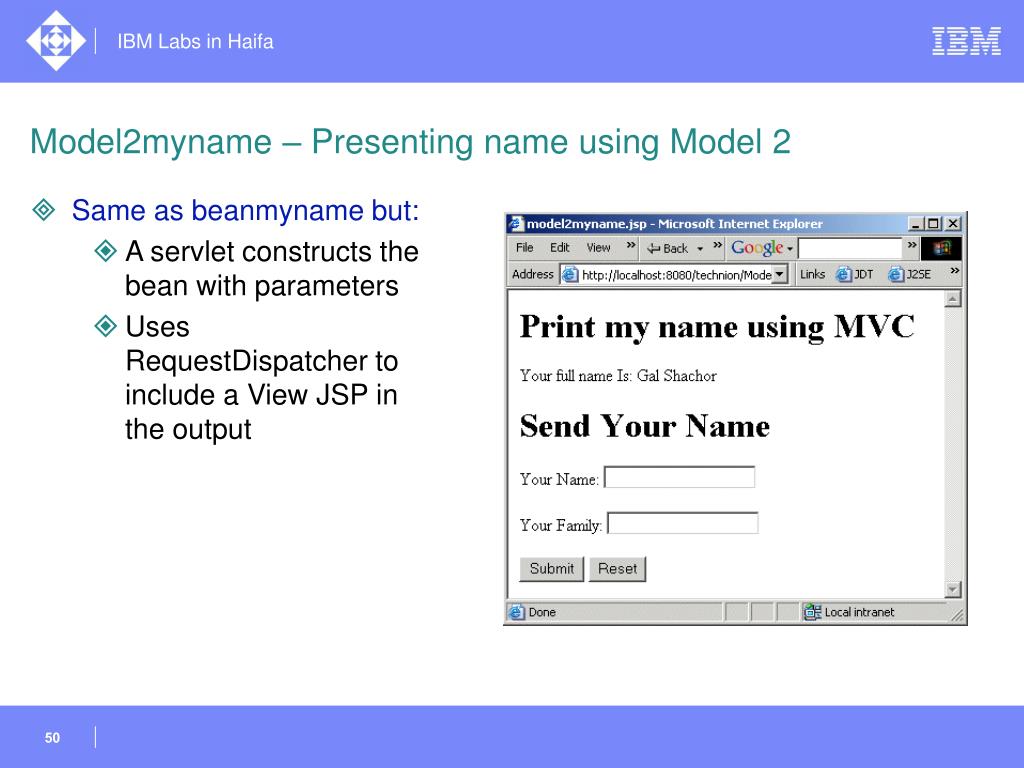This screenshot has height=768, width=1024.
Task: Click the Google search input box
Action: click(850, 248)
